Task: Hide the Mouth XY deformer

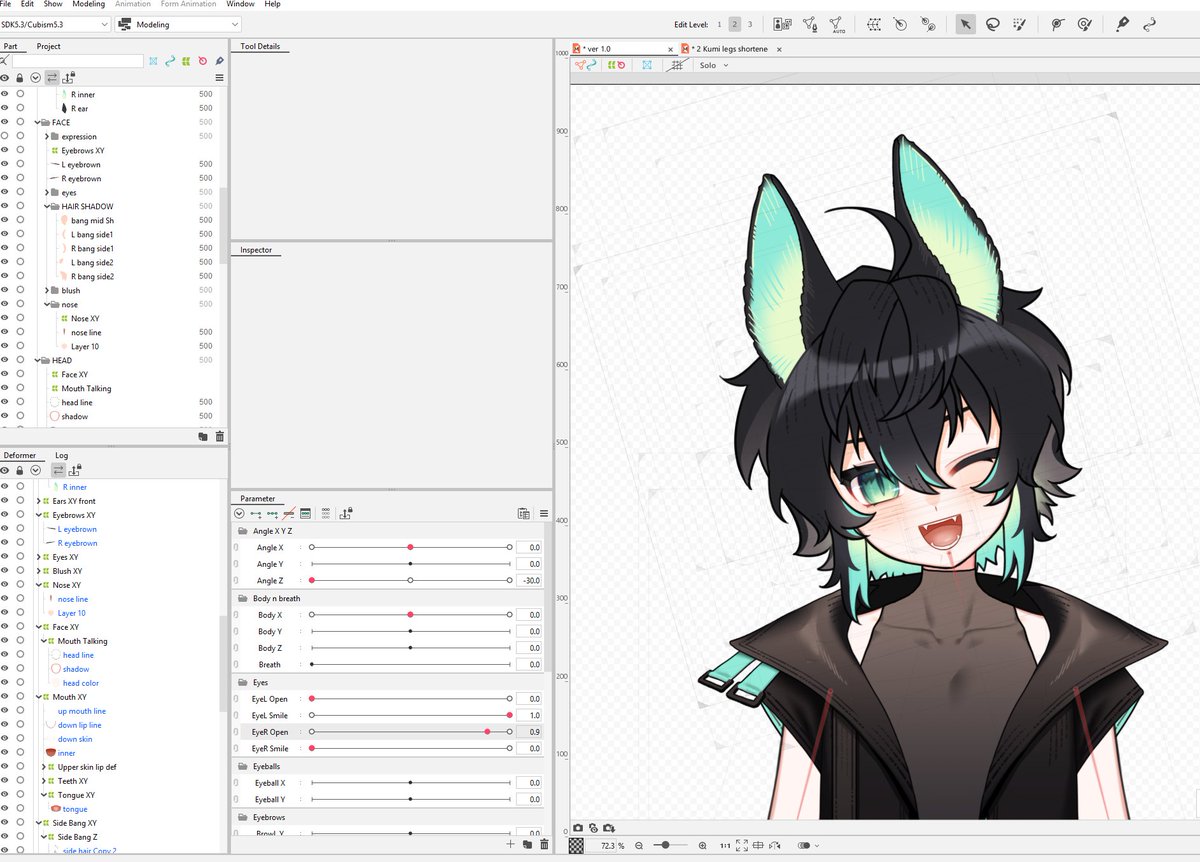Action: click(x=4, y=697)
